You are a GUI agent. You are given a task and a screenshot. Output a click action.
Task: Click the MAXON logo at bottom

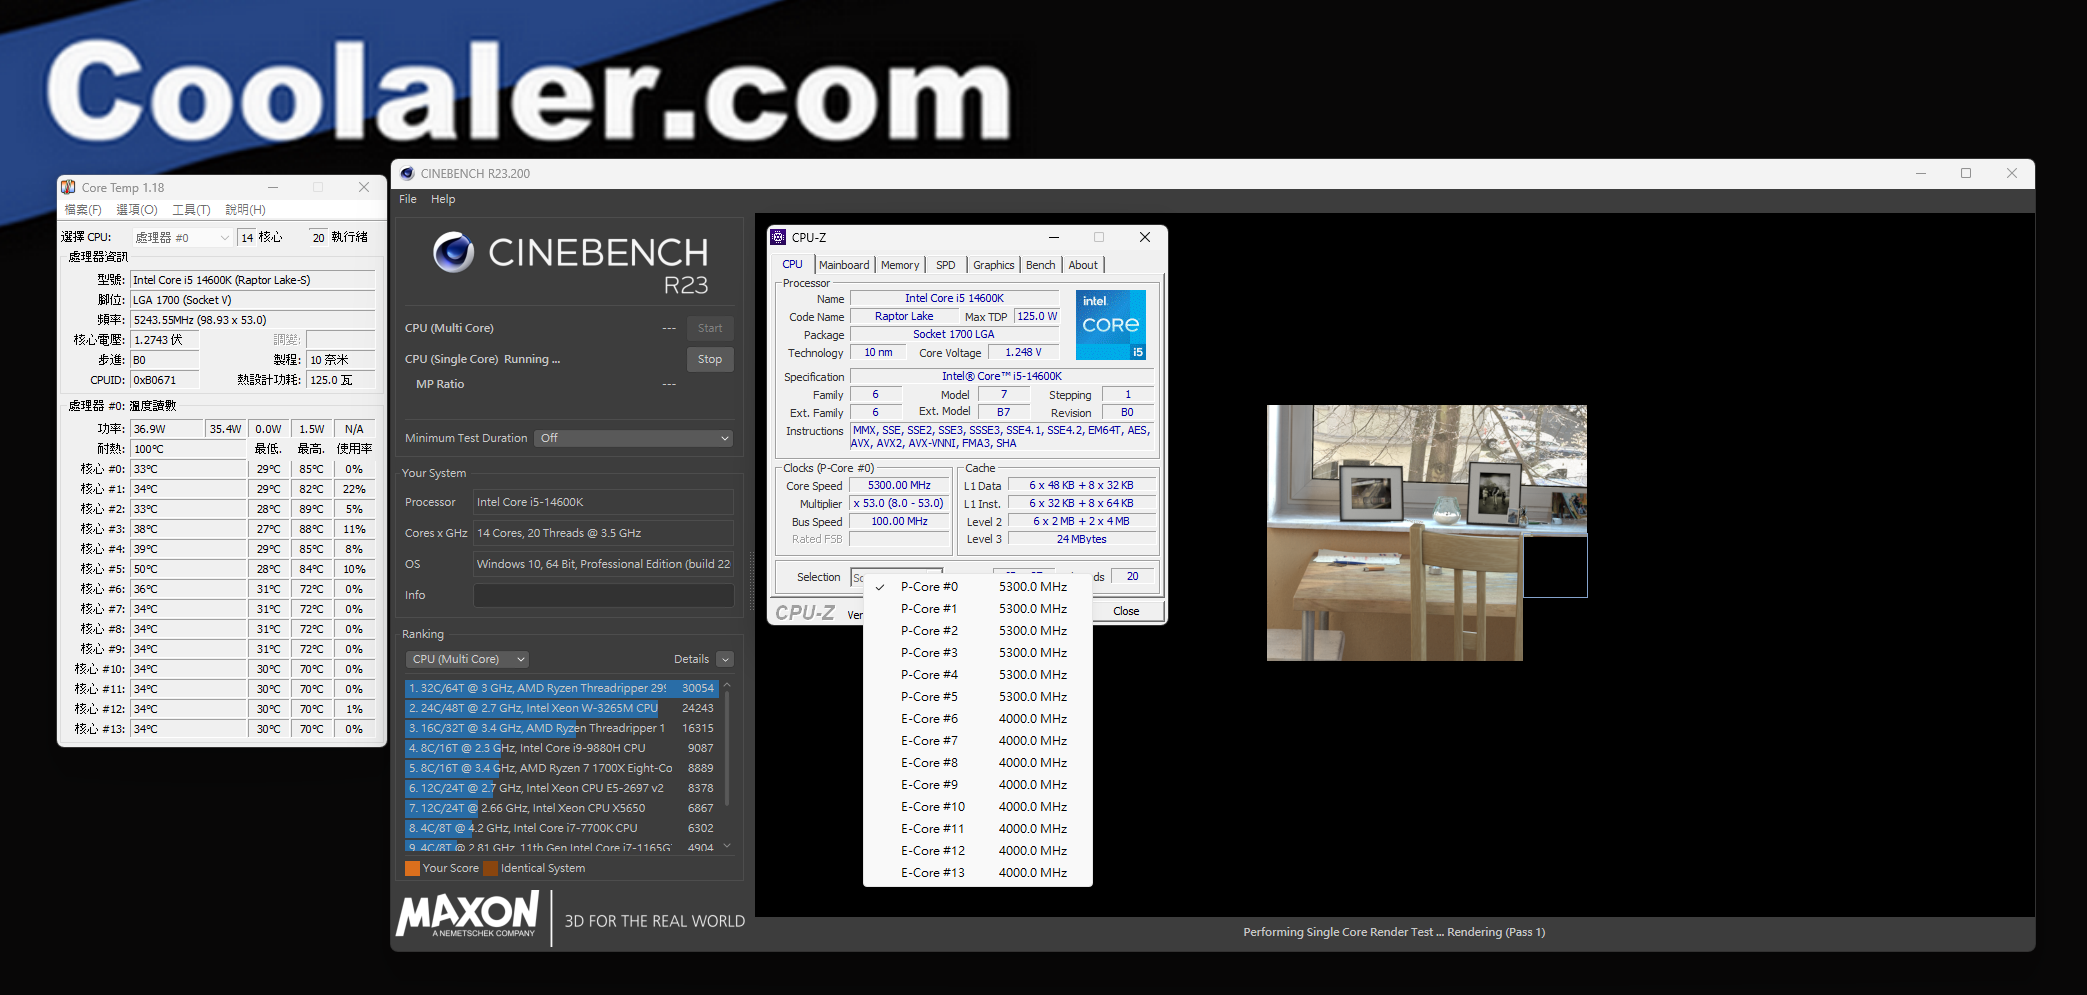pos(468,915)
